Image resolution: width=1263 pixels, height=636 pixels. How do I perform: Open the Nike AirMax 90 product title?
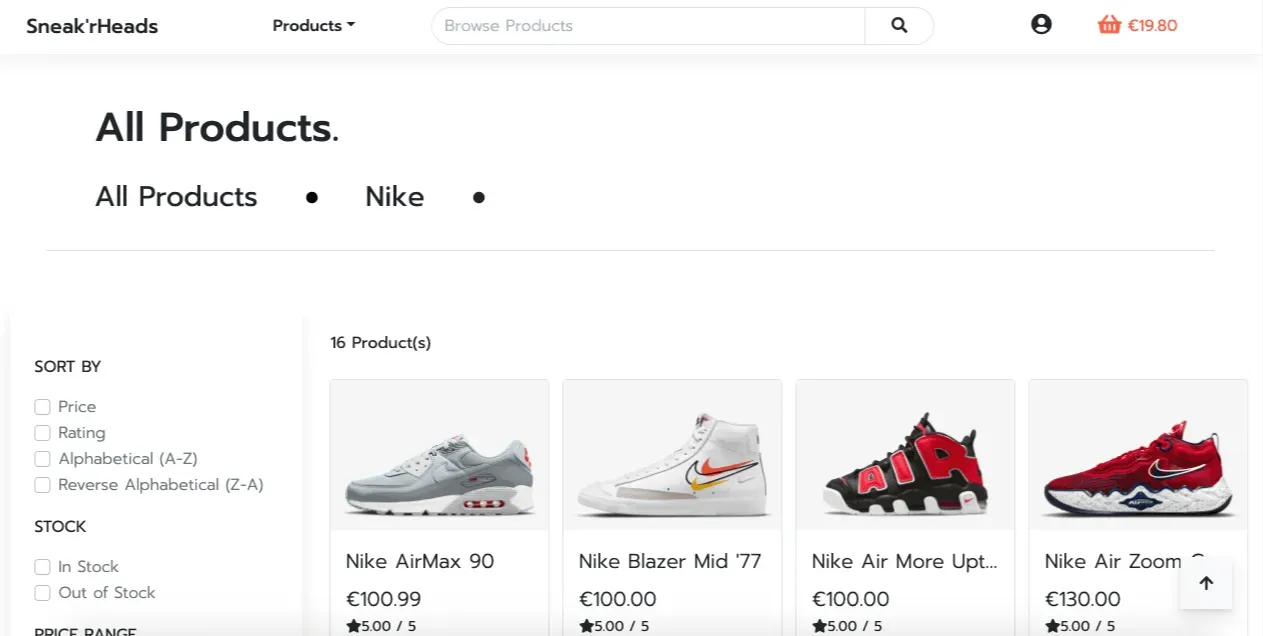click(420, 562)
